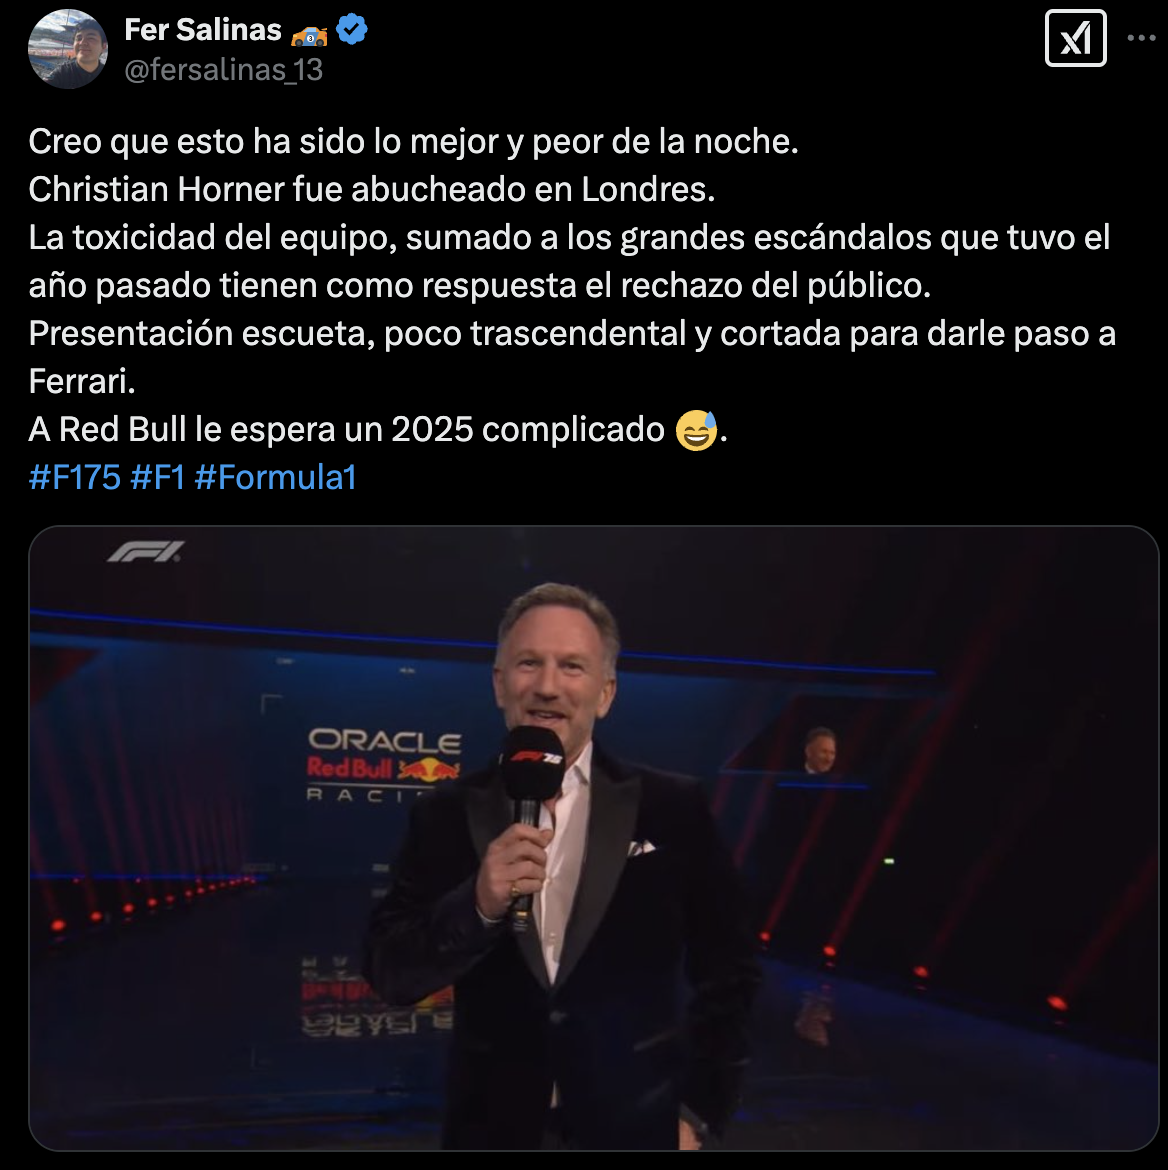Click the line starting 'Creo que esto'
1168x1170 pixels.
coord(413,141)
